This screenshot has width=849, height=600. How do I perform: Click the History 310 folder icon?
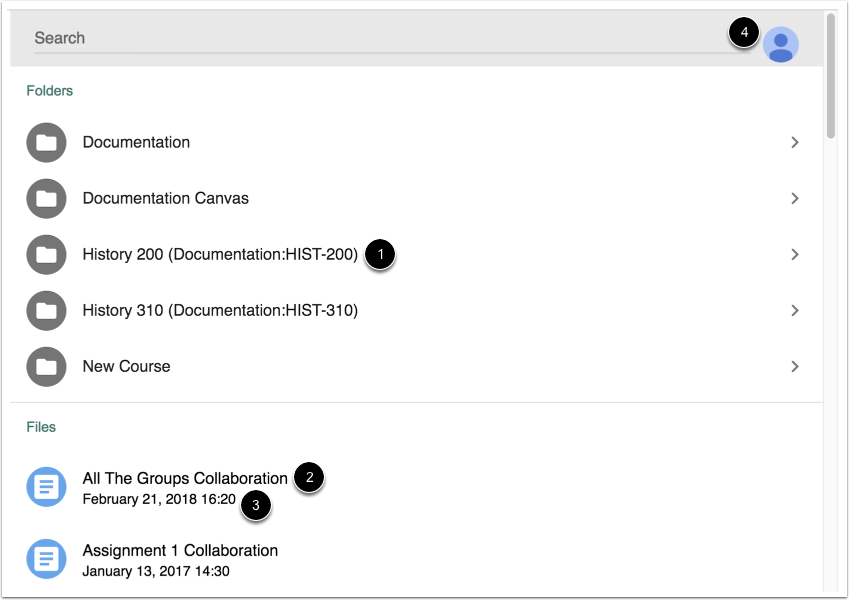(46, 311)
